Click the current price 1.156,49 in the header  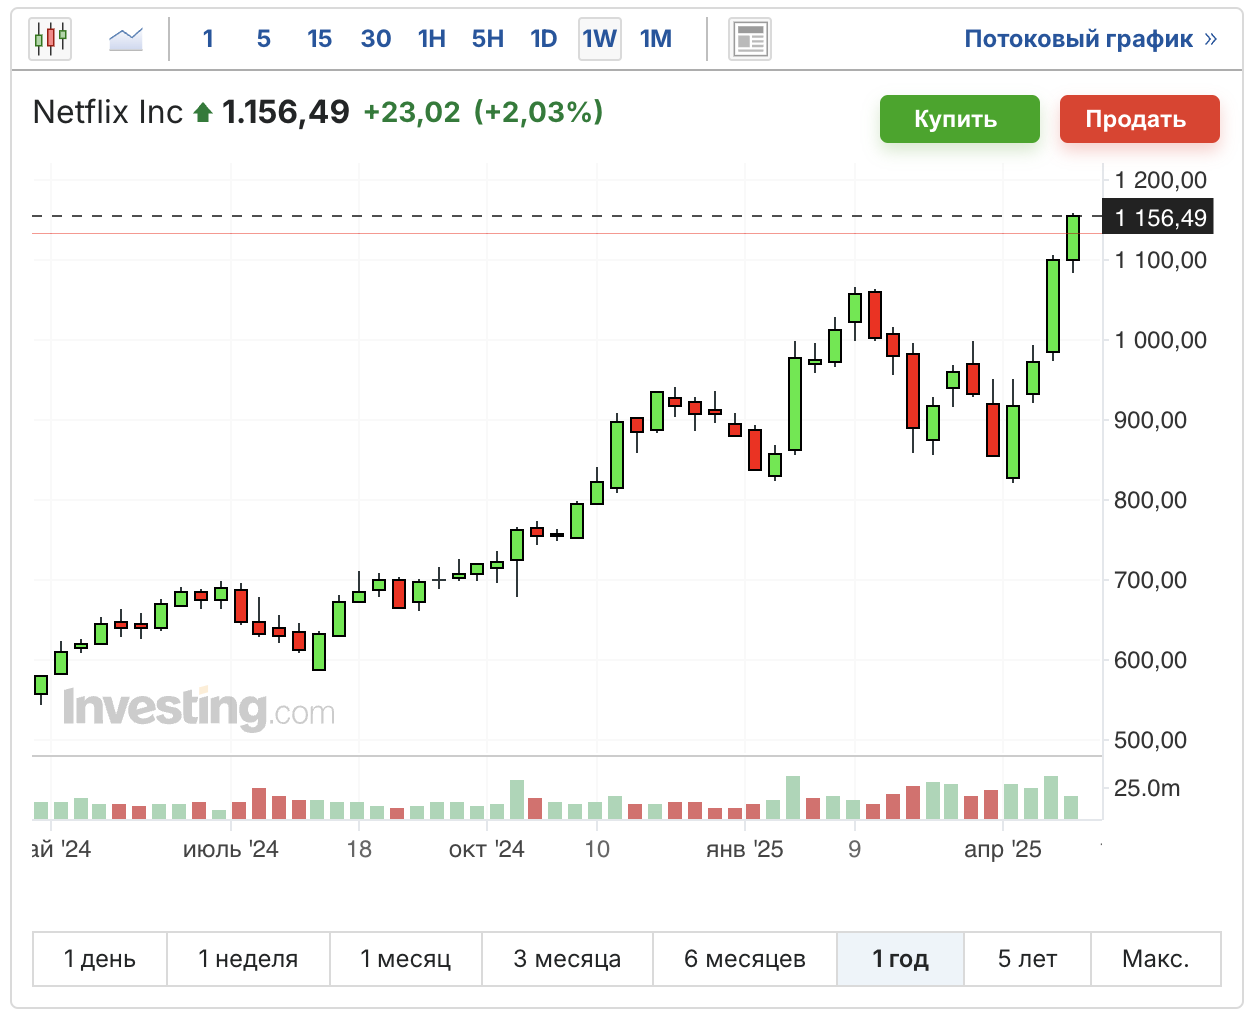click(x=286, y=112)
